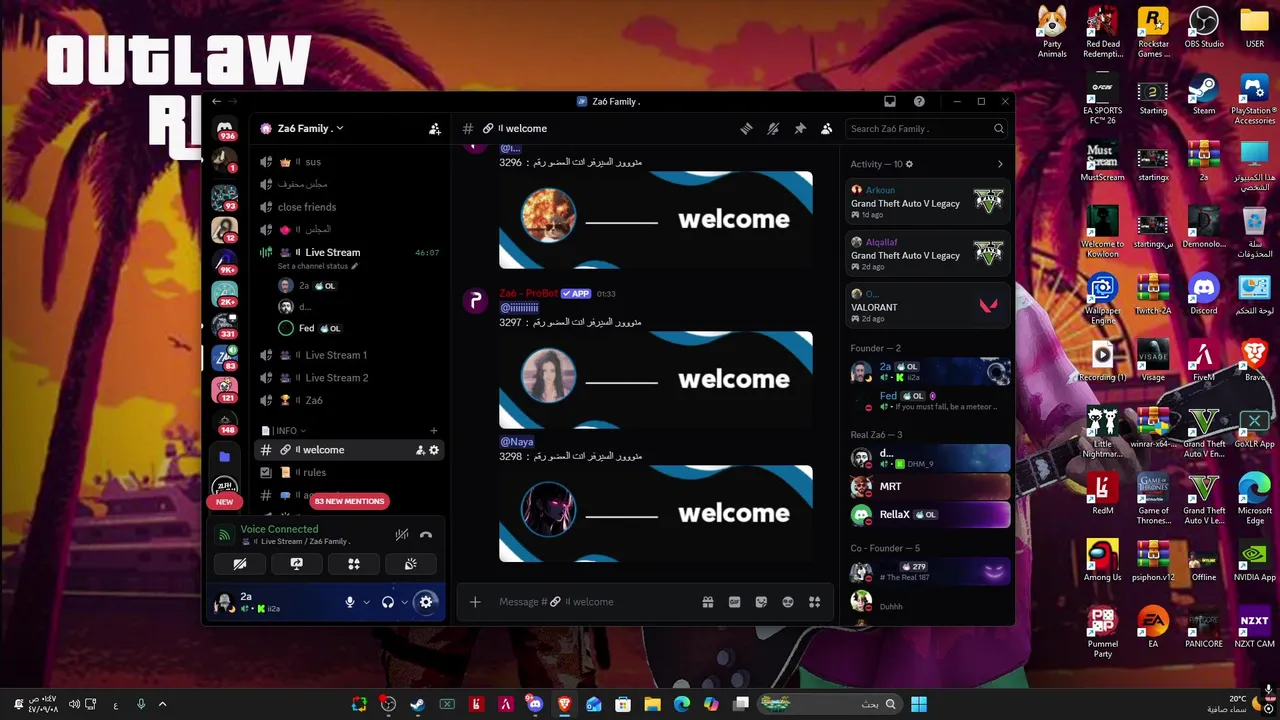Open activity settings gear next to Activity
This screenshot has width=1280, height=720.
click(x=909, y=164)
